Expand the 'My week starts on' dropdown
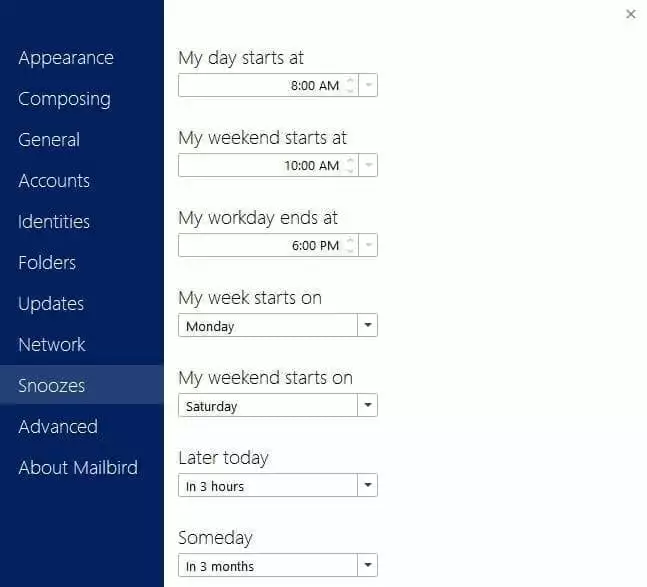The height and width of the screenshot is (587, 647). coord(368,326)
